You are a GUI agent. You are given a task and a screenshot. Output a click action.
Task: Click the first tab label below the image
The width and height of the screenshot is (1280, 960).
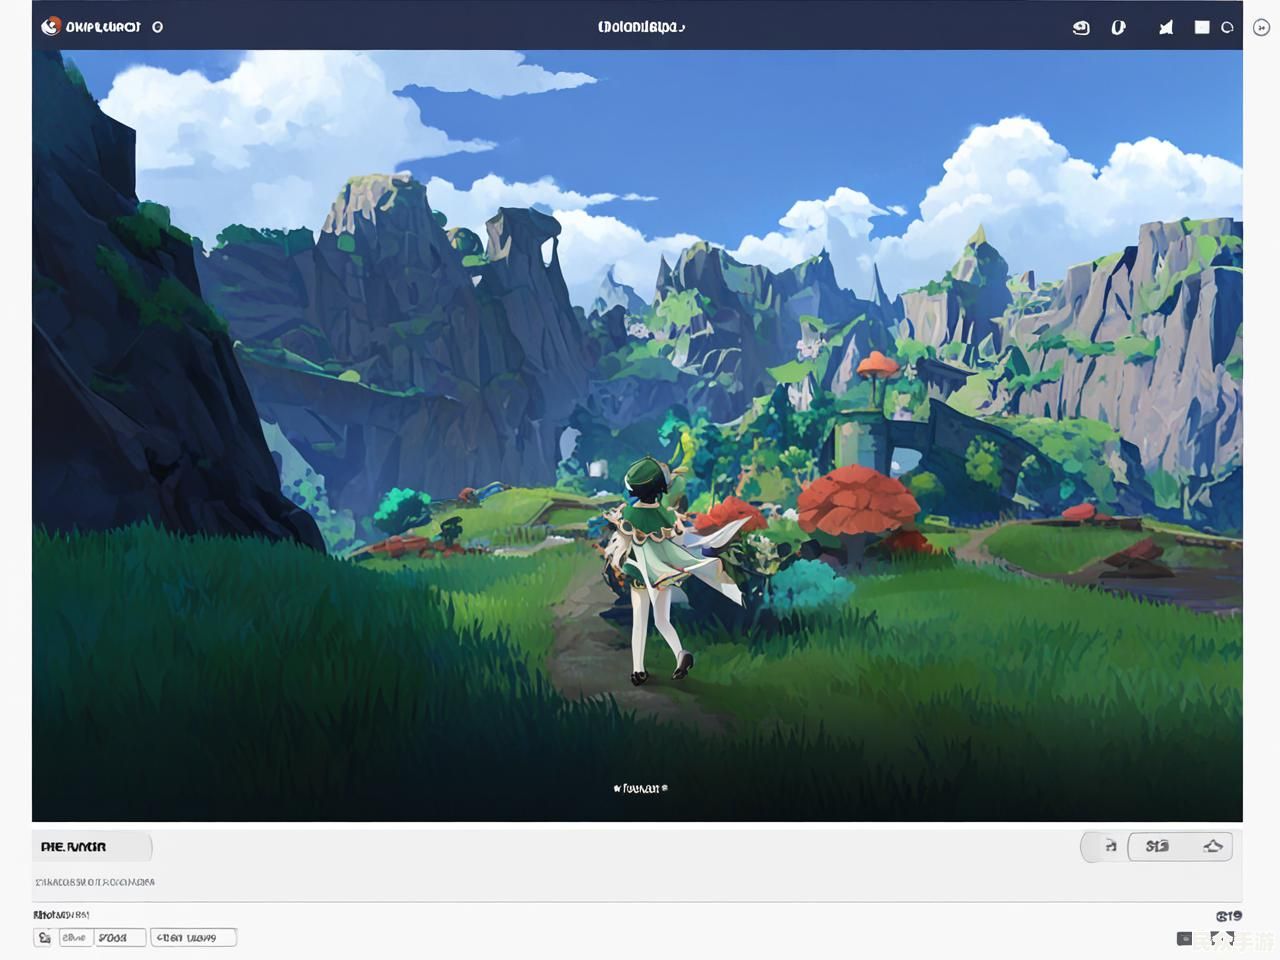[x=73, y=847]
